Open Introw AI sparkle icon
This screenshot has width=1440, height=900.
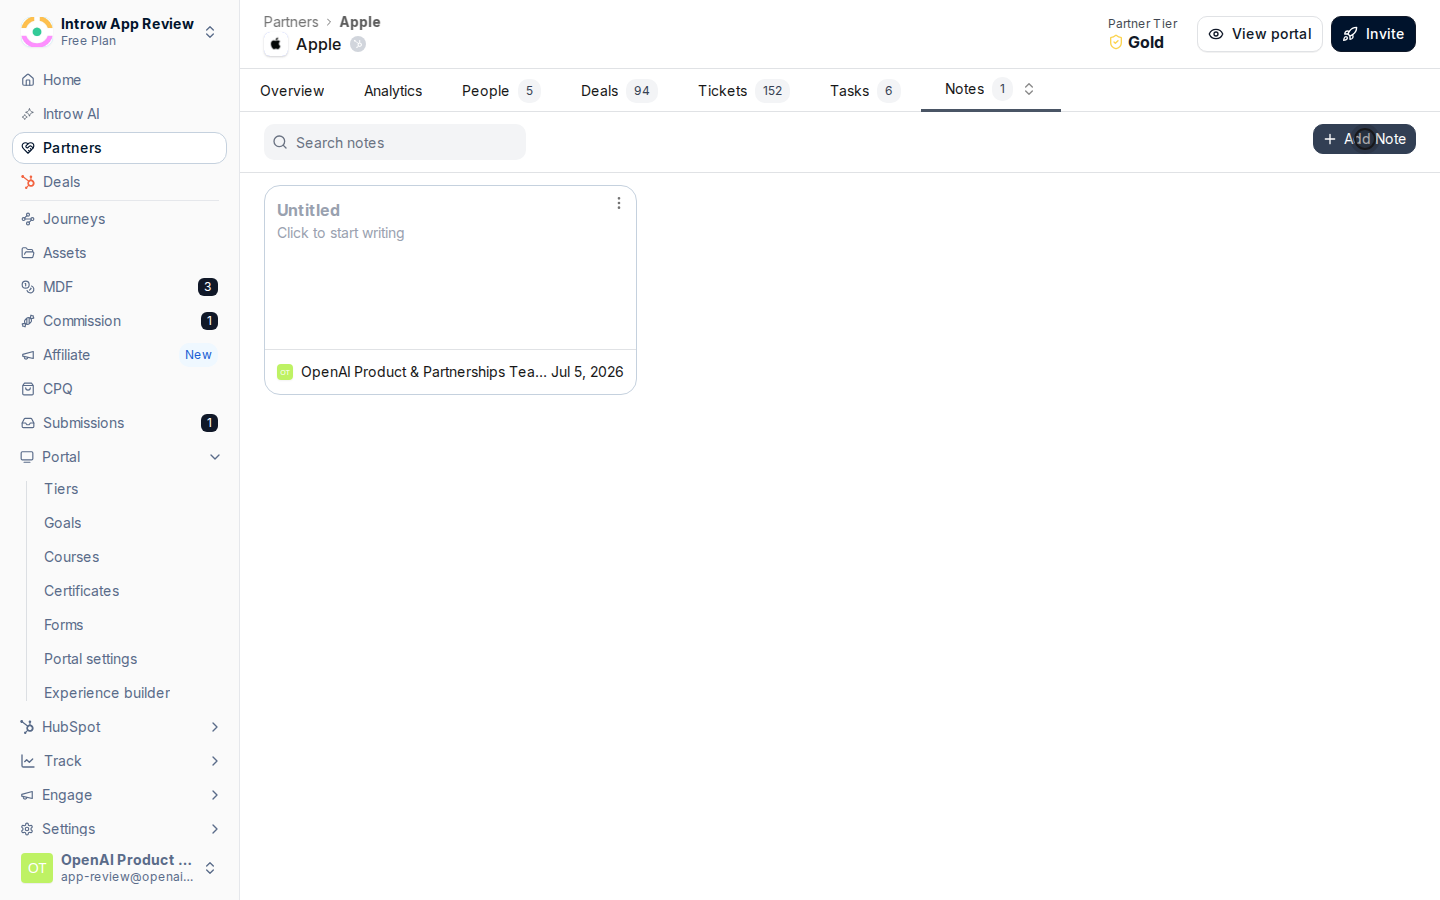coord(28,114)
